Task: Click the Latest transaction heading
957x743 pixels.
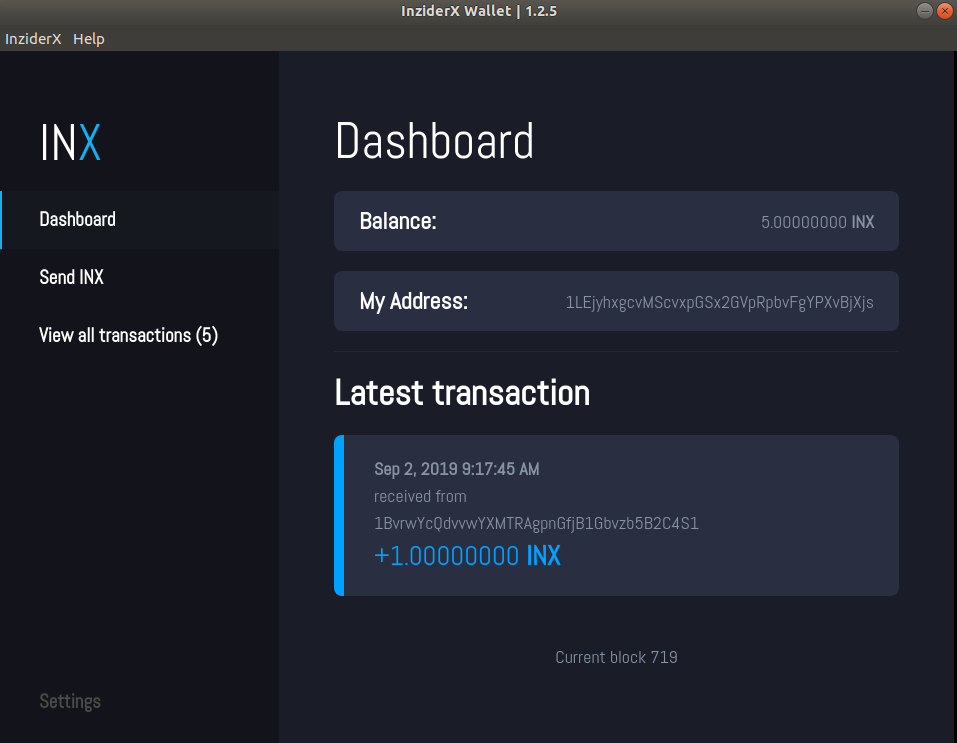Action: click(462, 393)
